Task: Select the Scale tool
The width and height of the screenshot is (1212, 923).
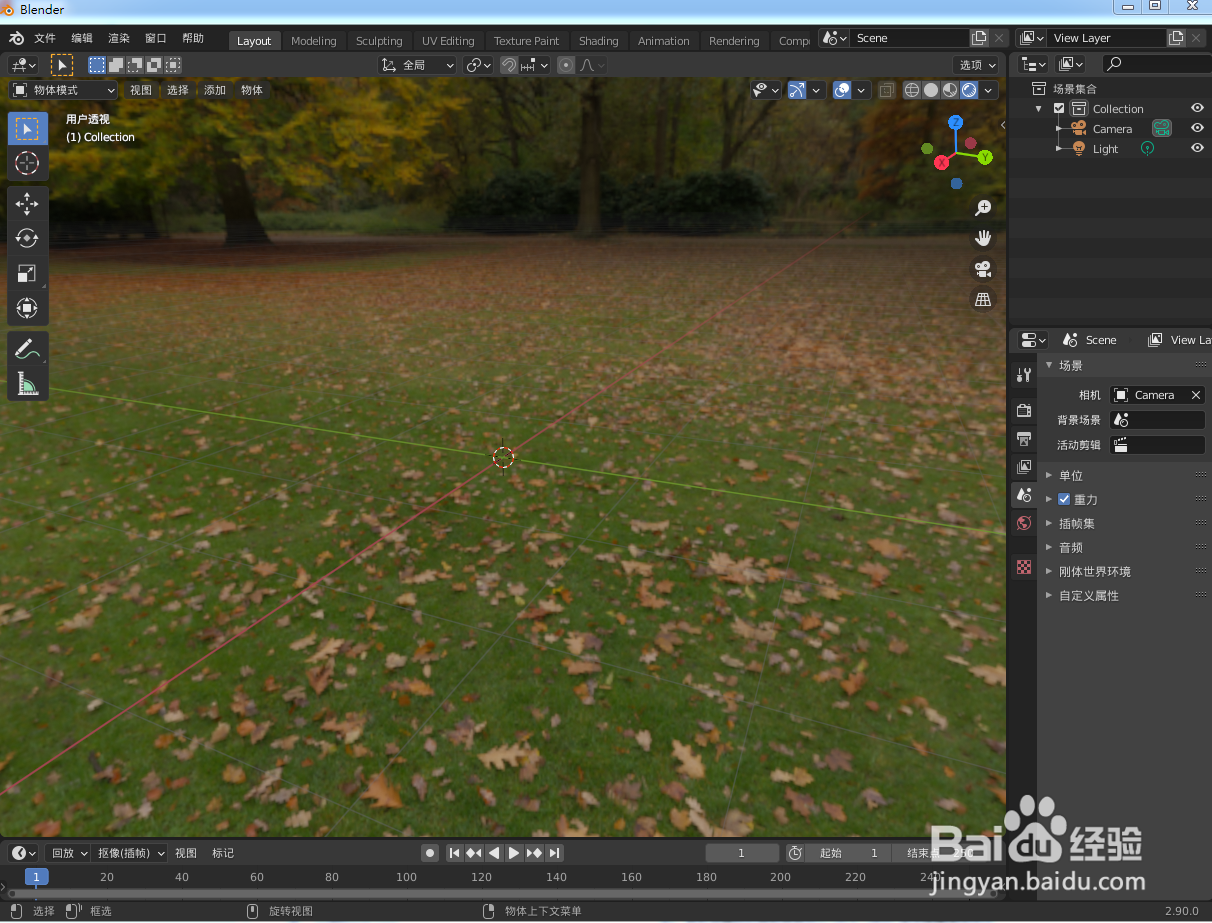Action: 27,273
